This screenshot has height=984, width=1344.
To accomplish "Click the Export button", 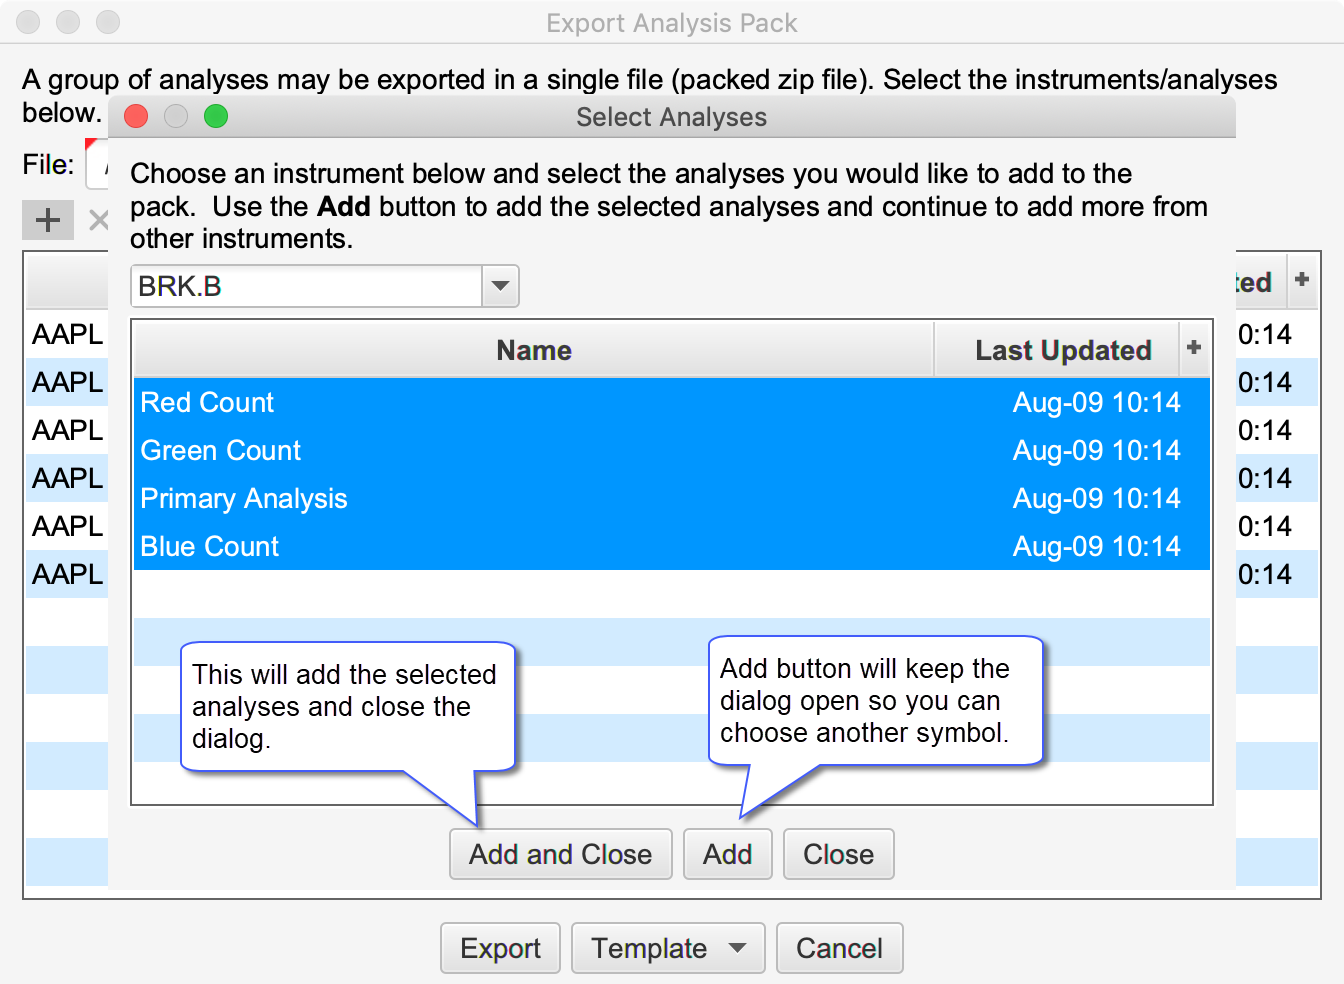I will (500, 948).
